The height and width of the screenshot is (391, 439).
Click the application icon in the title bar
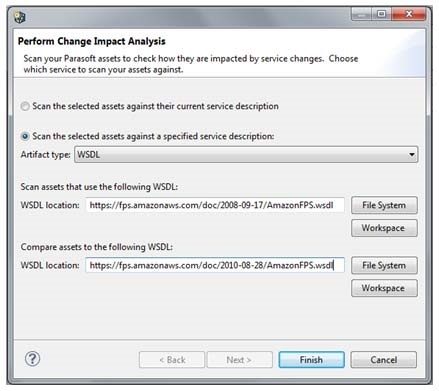click(20, 17)
